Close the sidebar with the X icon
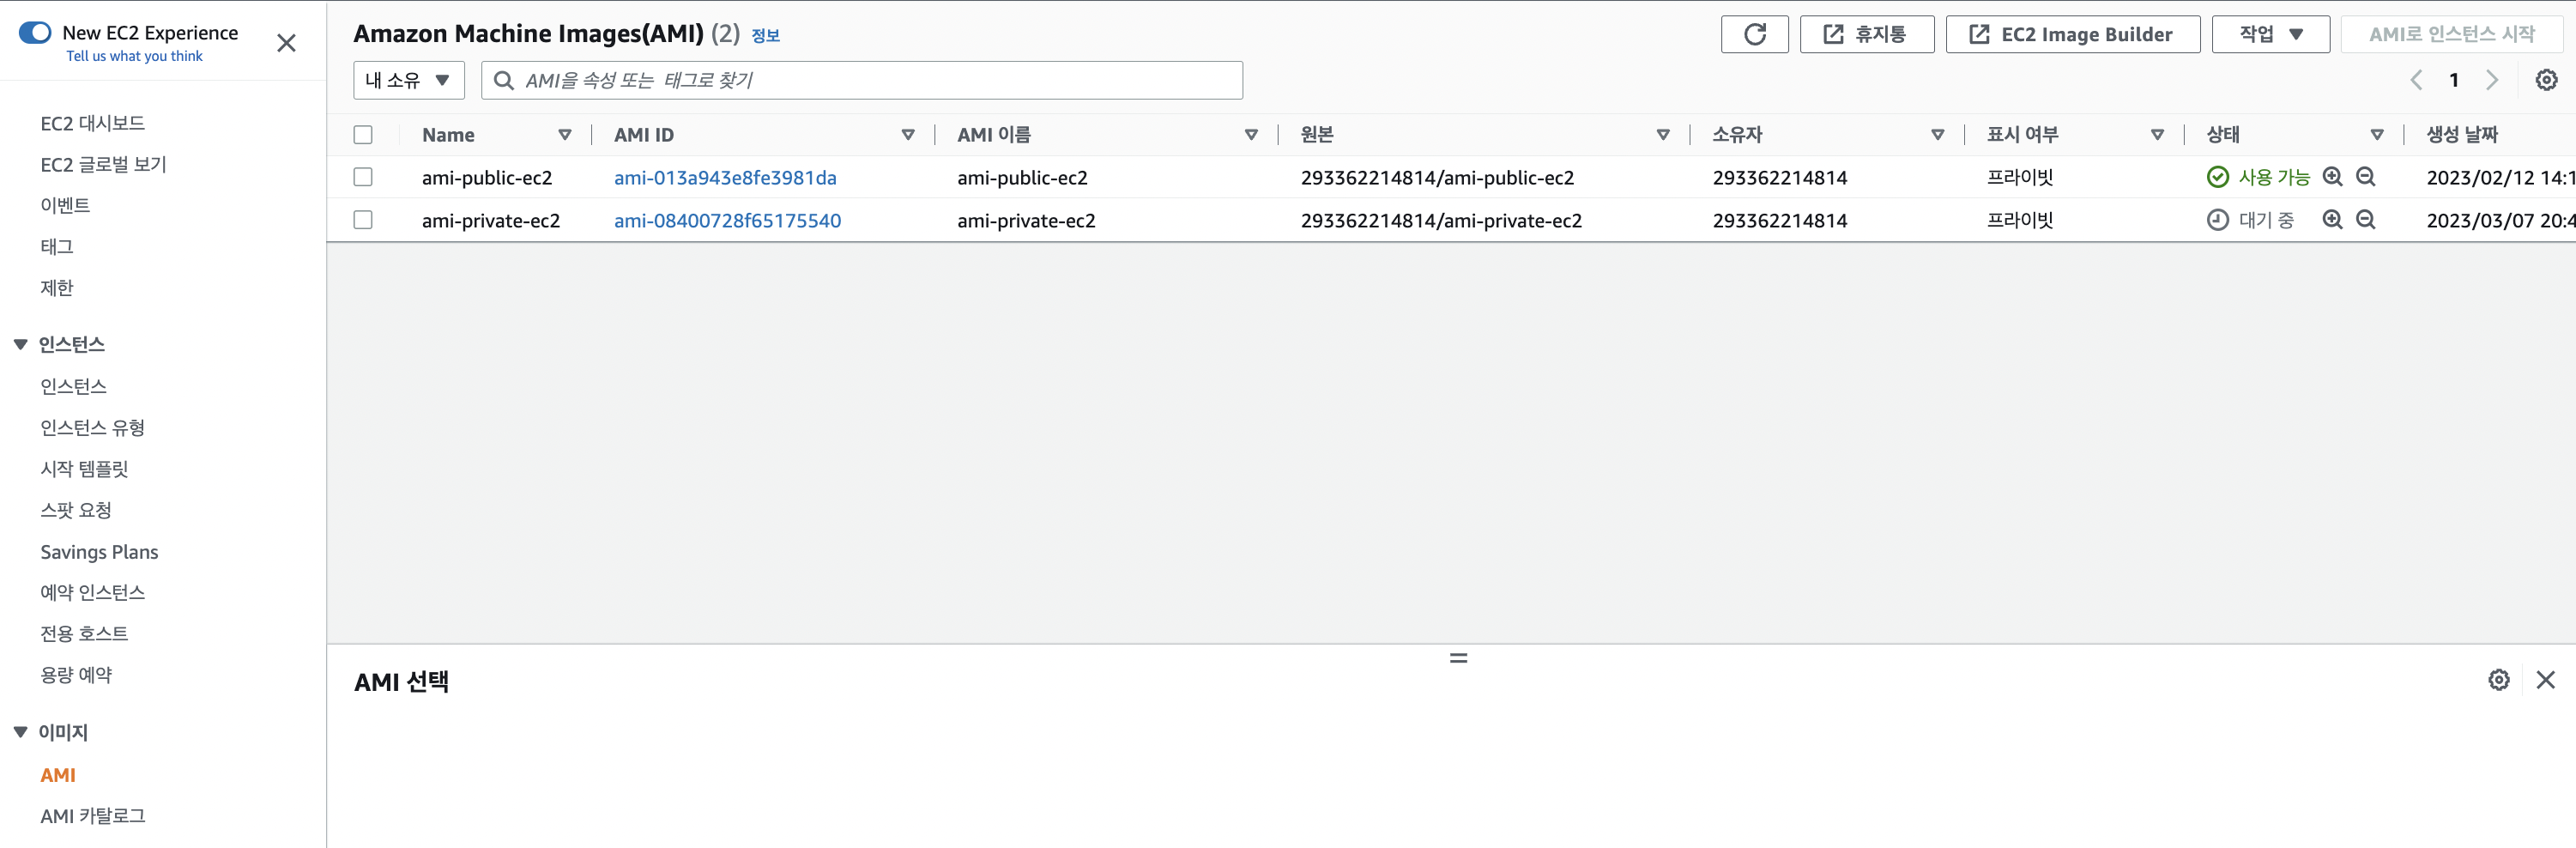Image resolution: width=2576 pixels, height=848 pixels. pos(286,43)
